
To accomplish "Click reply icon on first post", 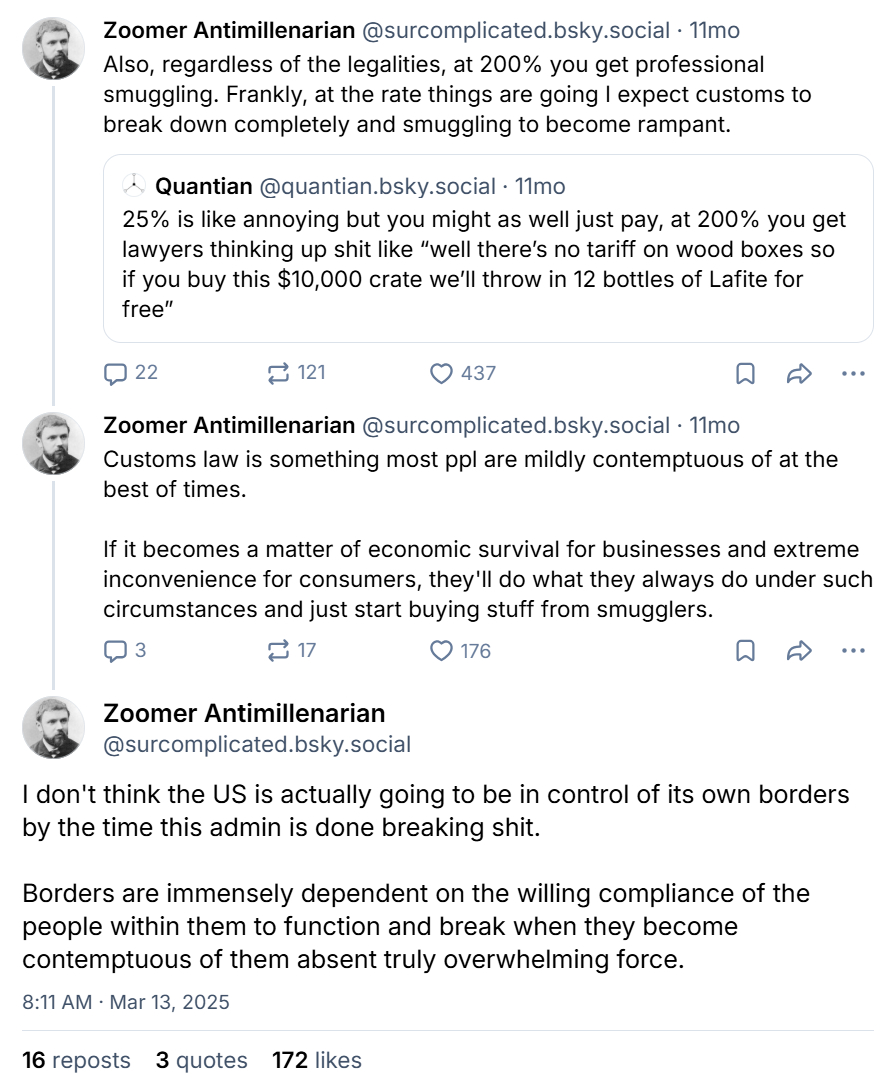I will (117, 373).
